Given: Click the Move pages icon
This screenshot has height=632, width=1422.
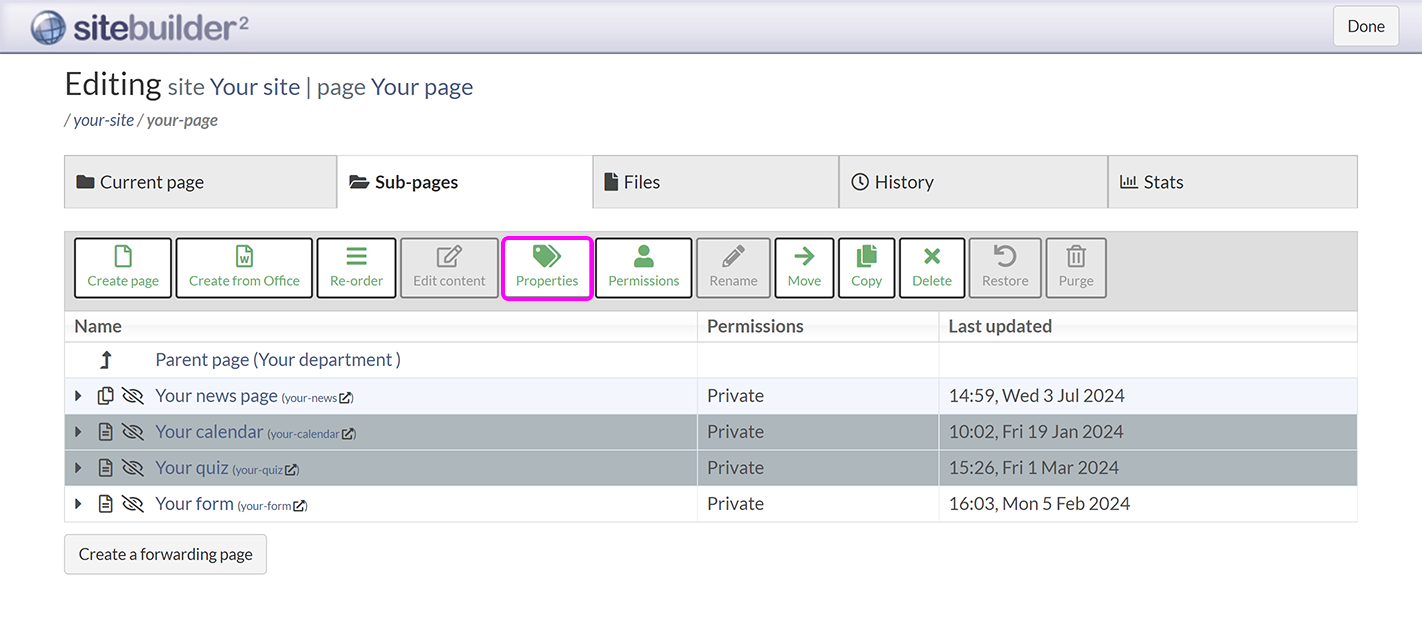Looking at the screenshot, I should pos(804,268).
